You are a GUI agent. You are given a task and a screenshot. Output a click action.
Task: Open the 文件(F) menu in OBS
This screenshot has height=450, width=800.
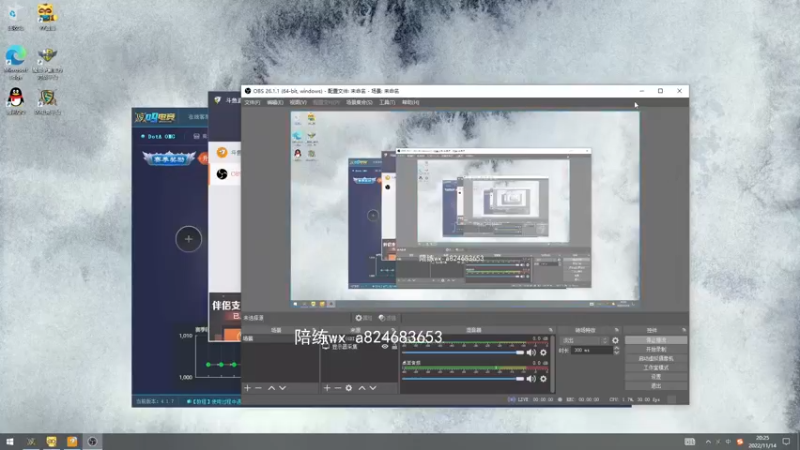click(x=252, y=103)
